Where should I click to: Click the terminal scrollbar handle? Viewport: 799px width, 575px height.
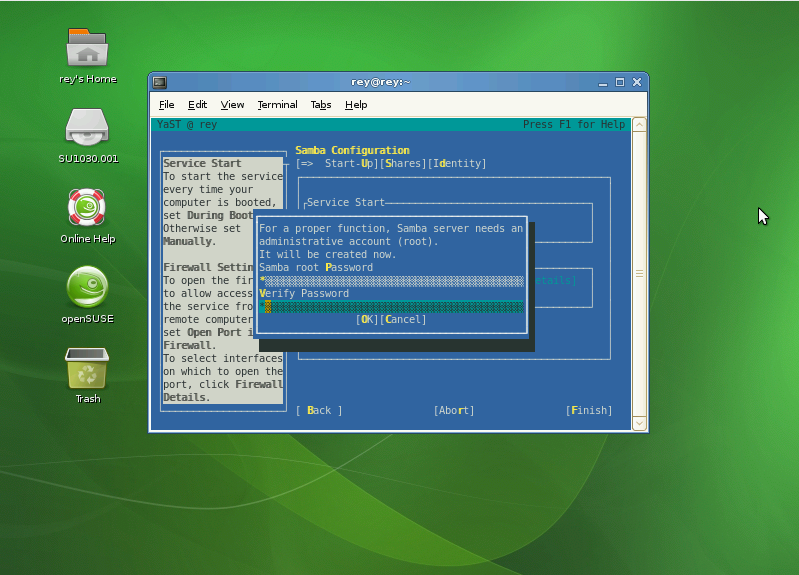[639, 274]
